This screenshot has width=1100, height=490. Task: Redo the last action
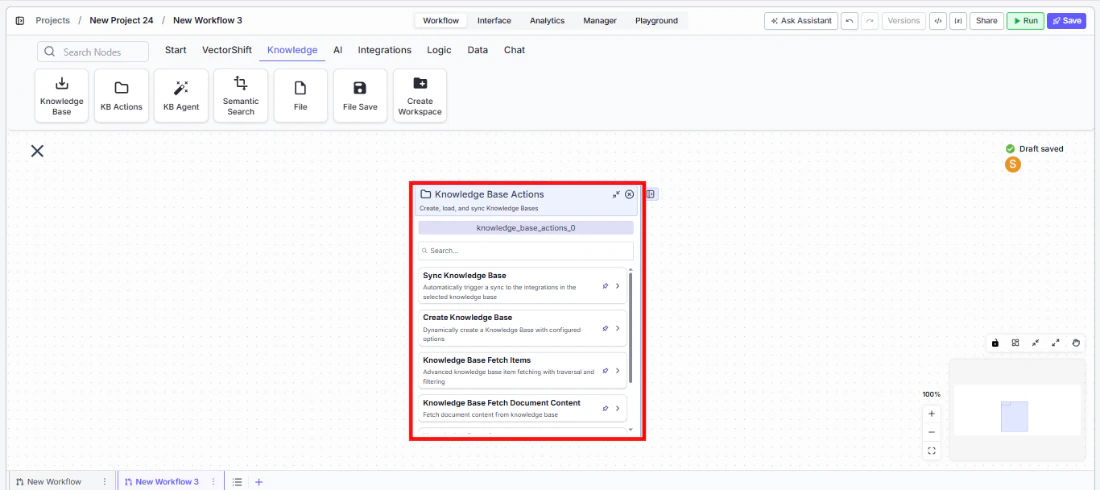[x=870, y=21]
